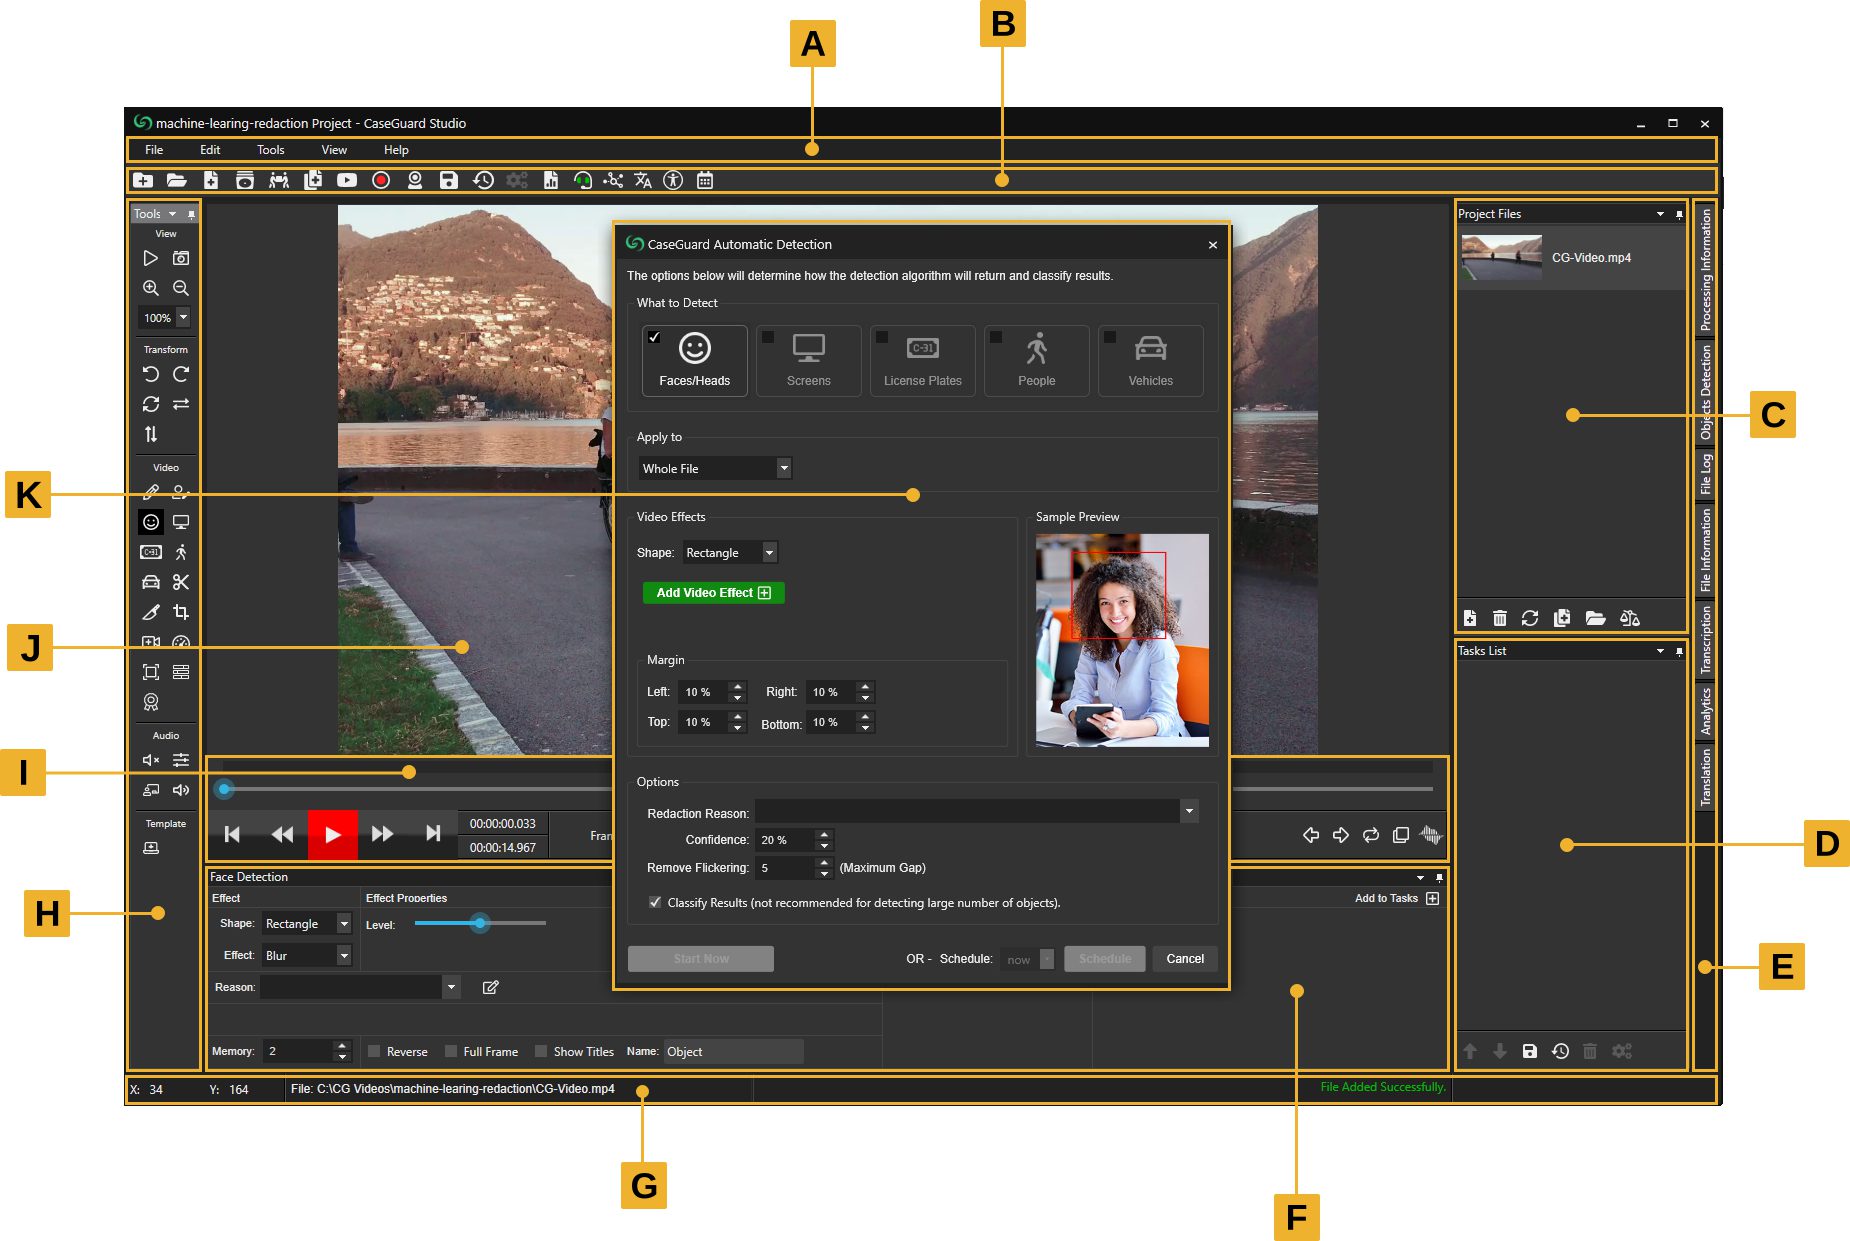Click the new project folder icon in toolbar

pos(143,180)
